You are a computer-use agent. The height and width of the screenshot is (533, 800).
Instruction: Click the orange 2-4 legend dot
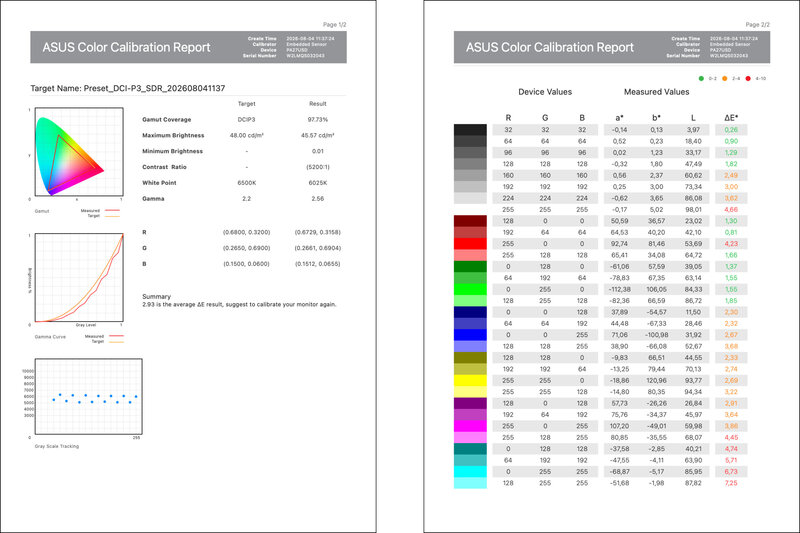click(724, 79)
